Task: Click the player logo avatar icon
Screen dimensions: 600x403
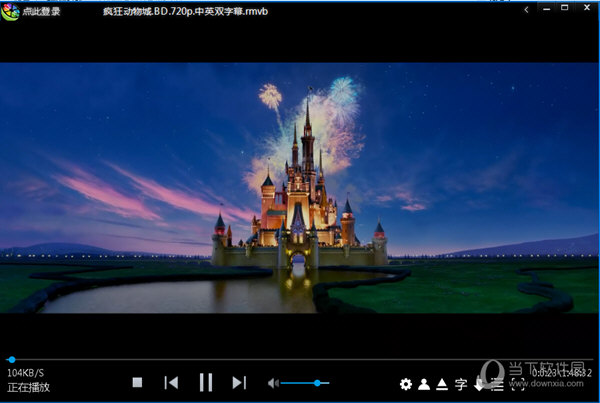Action: click(11, 10)
